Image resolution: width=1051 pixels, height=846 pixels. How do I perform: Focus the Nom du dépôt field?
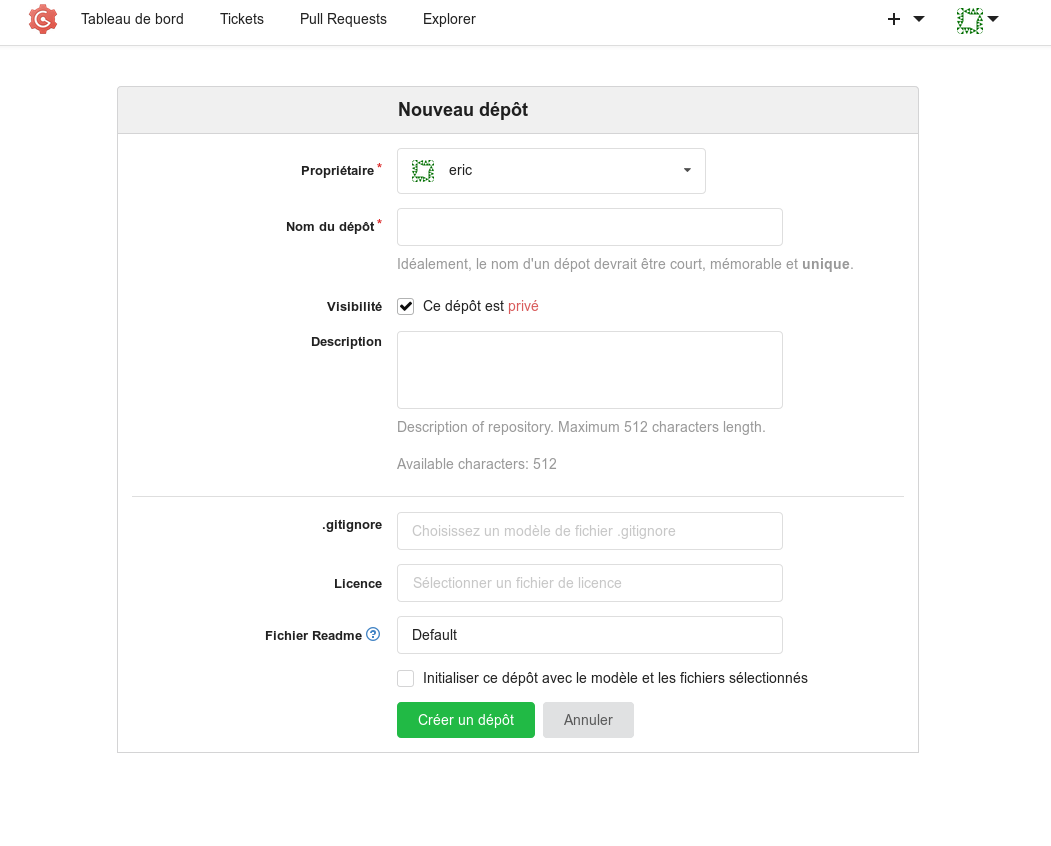point(589,227)
